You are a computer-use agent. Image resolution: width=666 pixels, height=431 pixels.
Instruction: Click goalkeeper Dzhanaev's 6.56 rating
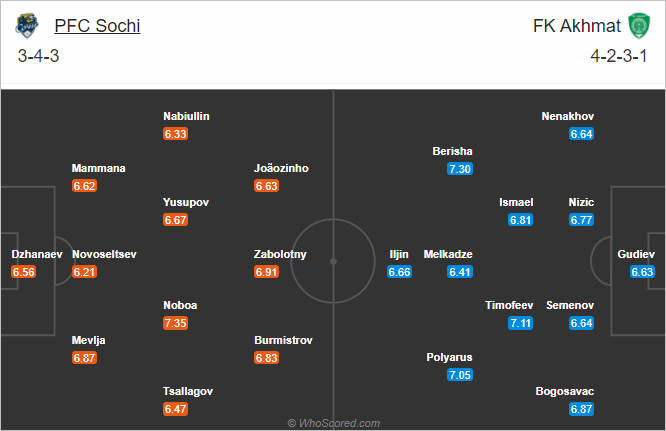23,272
